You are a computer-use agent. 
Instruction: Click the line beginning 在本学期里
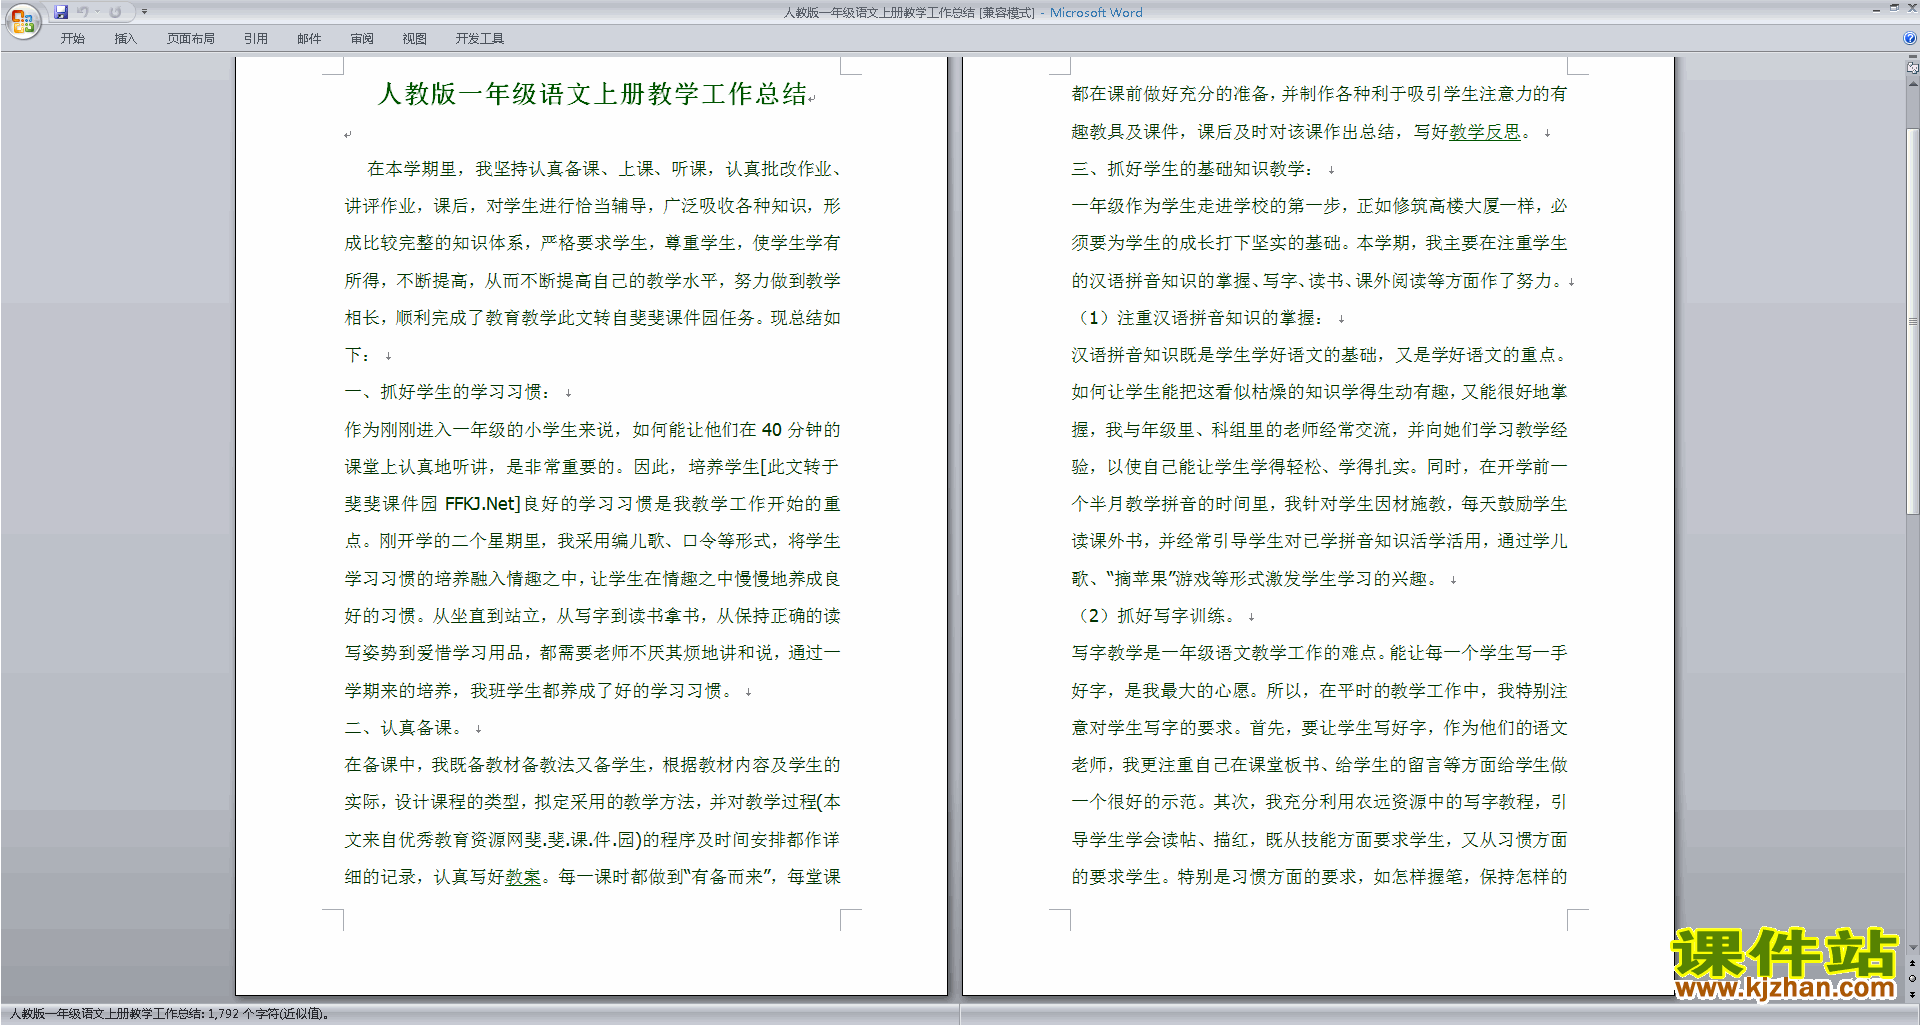(x=604, y=169)
